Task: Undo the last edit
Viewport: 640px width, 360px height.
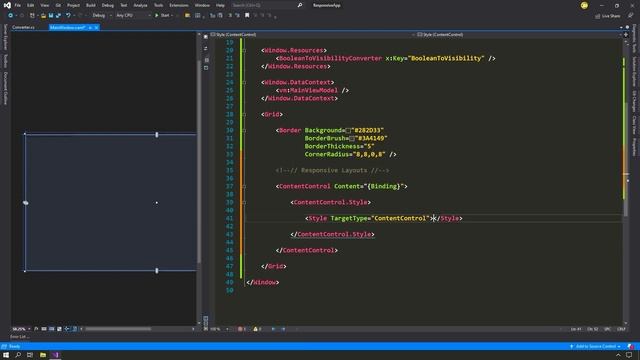Action: [68, 16]
